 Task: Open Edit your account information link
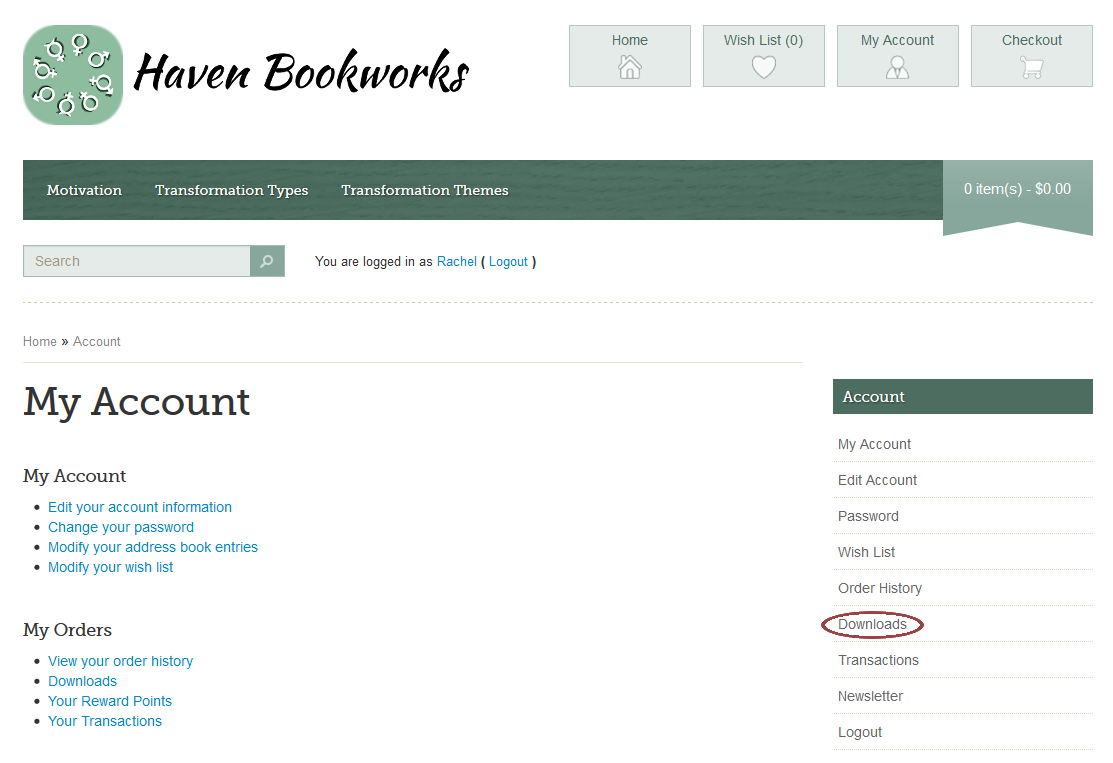click(140, 507)
